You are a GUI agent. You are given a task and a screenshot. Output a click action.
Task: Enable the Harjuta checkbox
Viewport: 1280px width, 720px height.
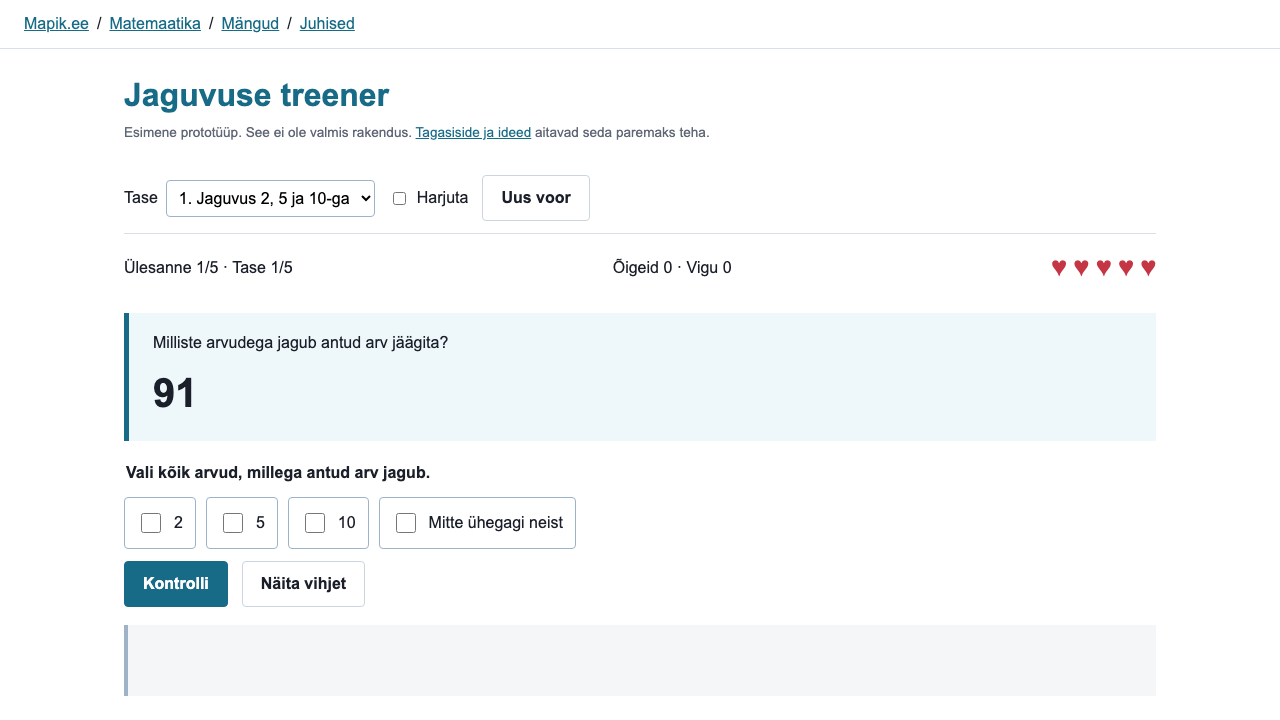coord(399,198)
